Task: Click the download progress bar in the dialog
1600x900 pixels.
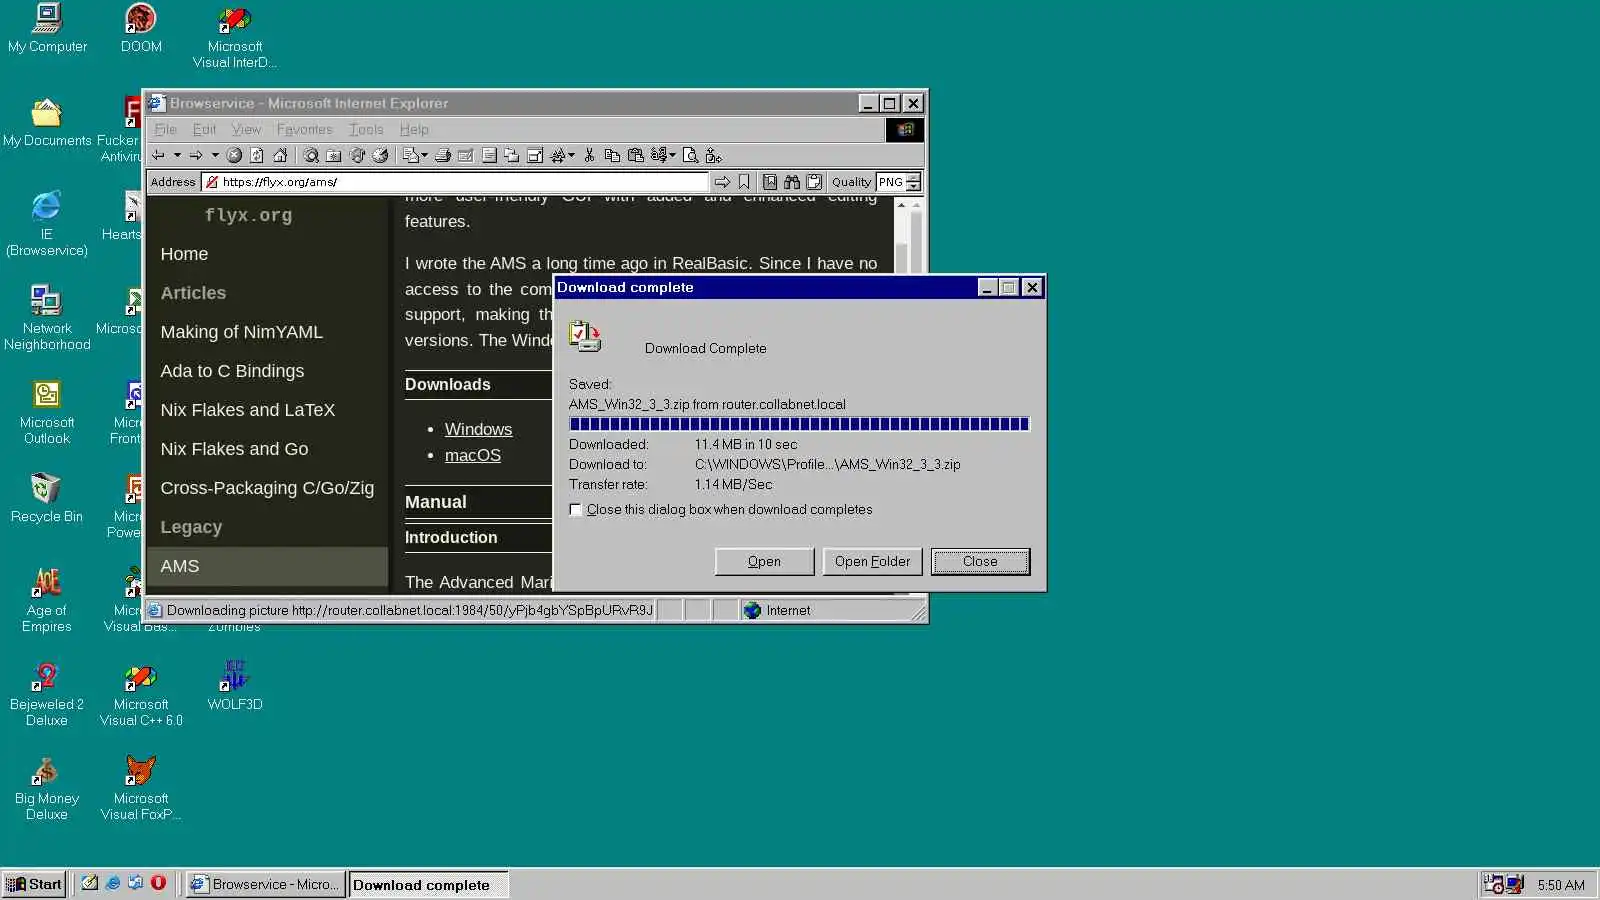Action: 799,424
